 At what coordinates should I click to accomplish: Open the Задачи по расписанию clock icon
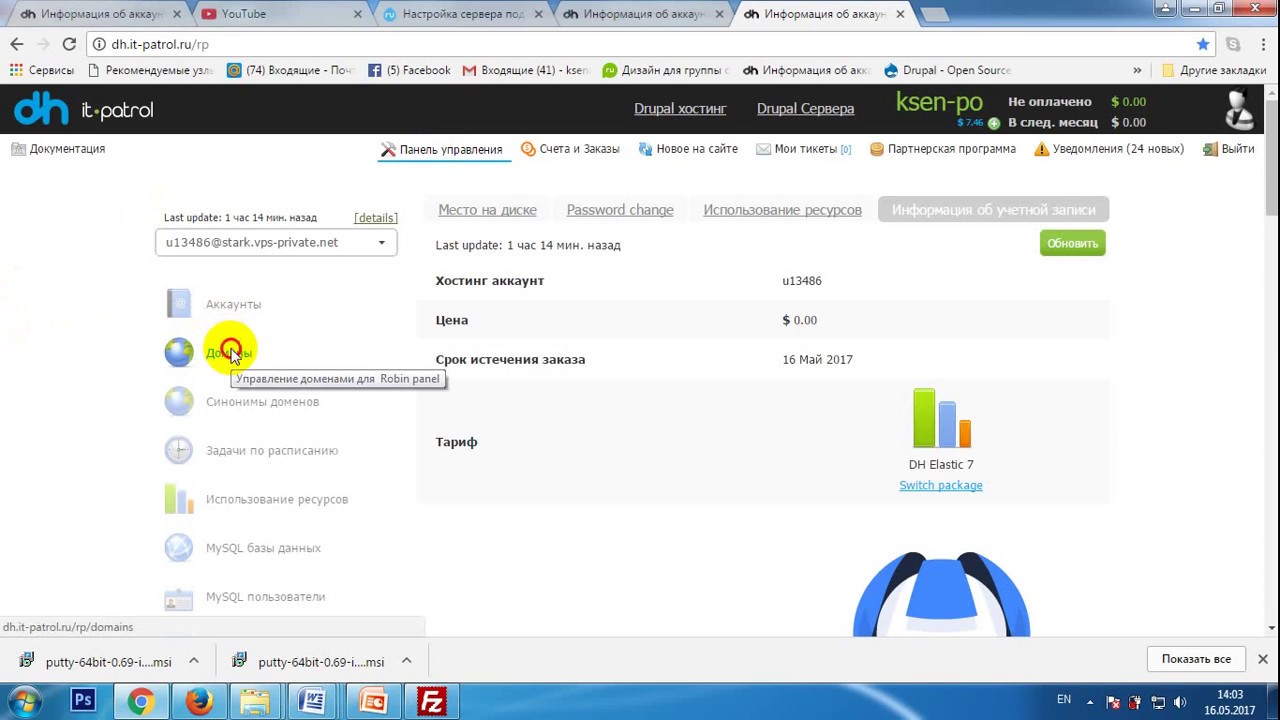(x=179, y=450)
